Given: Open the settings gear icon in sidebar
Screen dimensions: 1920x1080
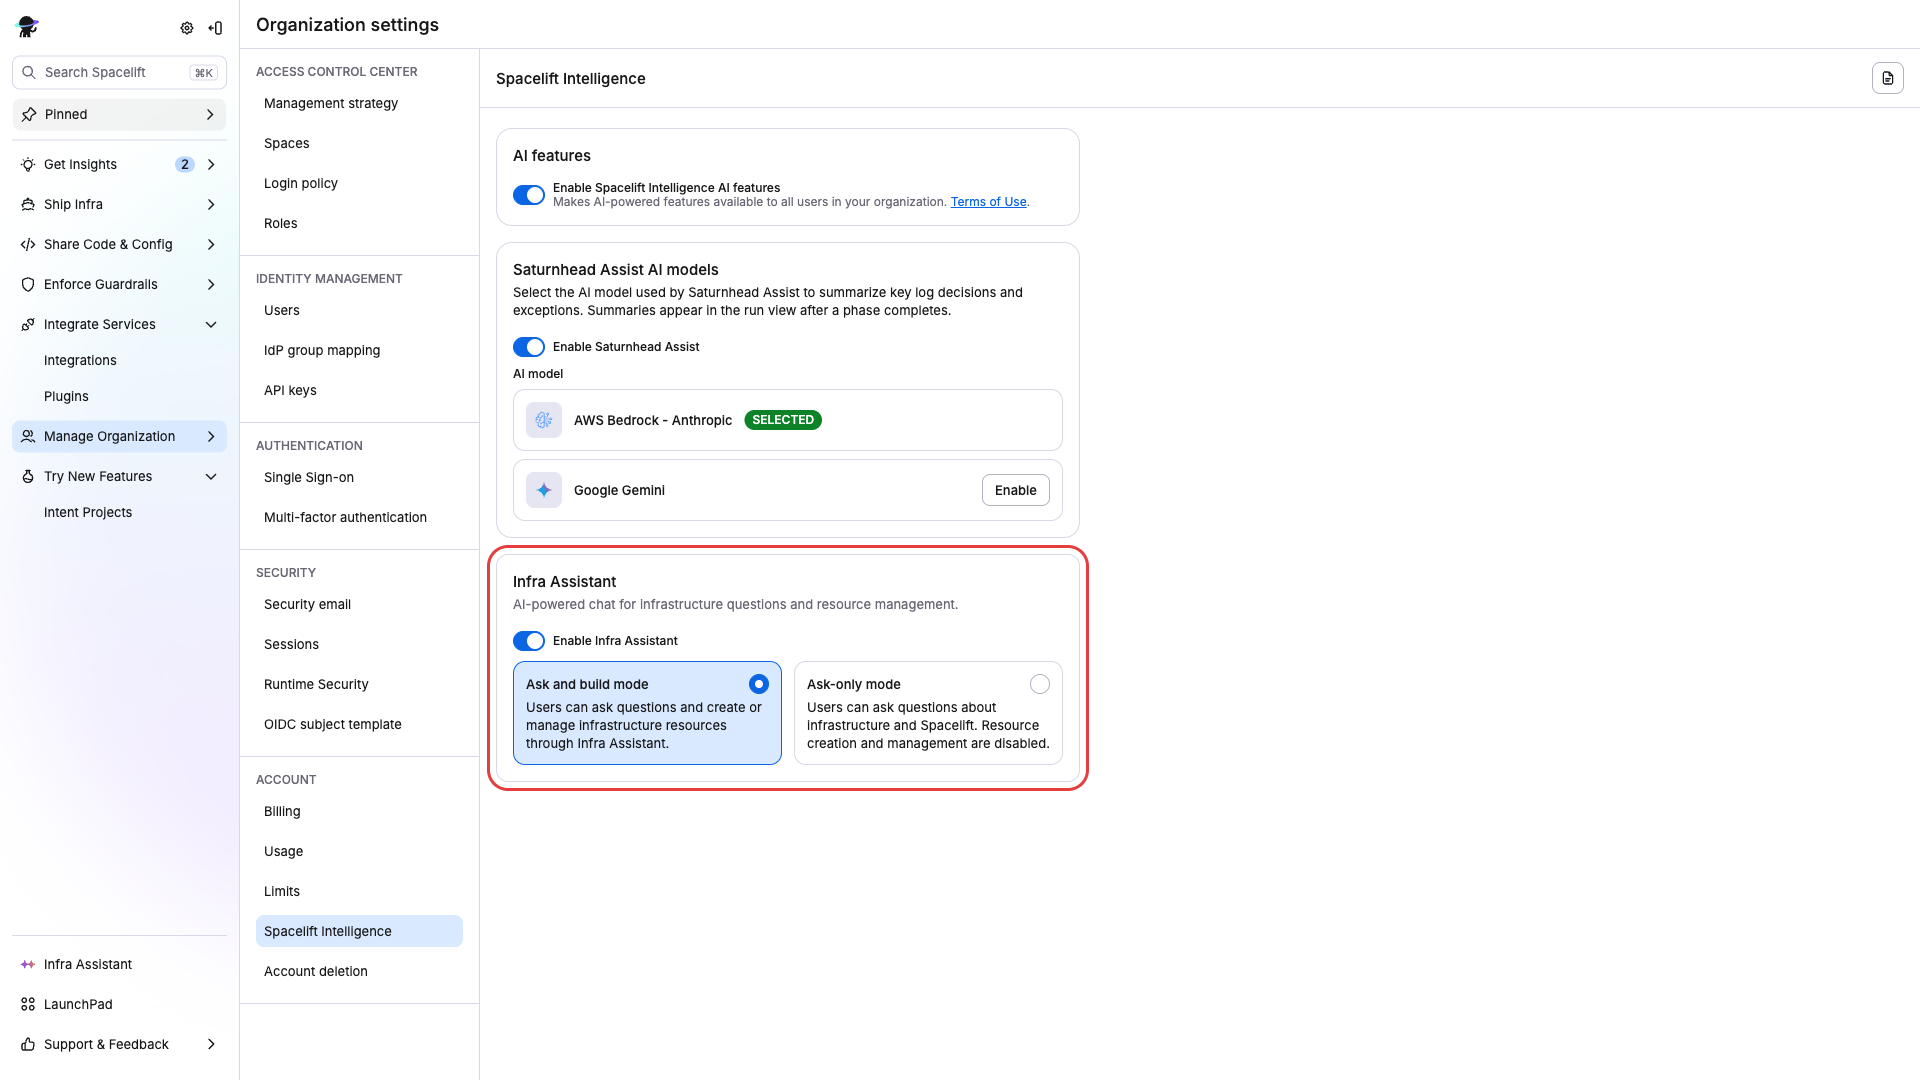Looking at the screenshot, I should pyautogui.click(x=187, y=28).
